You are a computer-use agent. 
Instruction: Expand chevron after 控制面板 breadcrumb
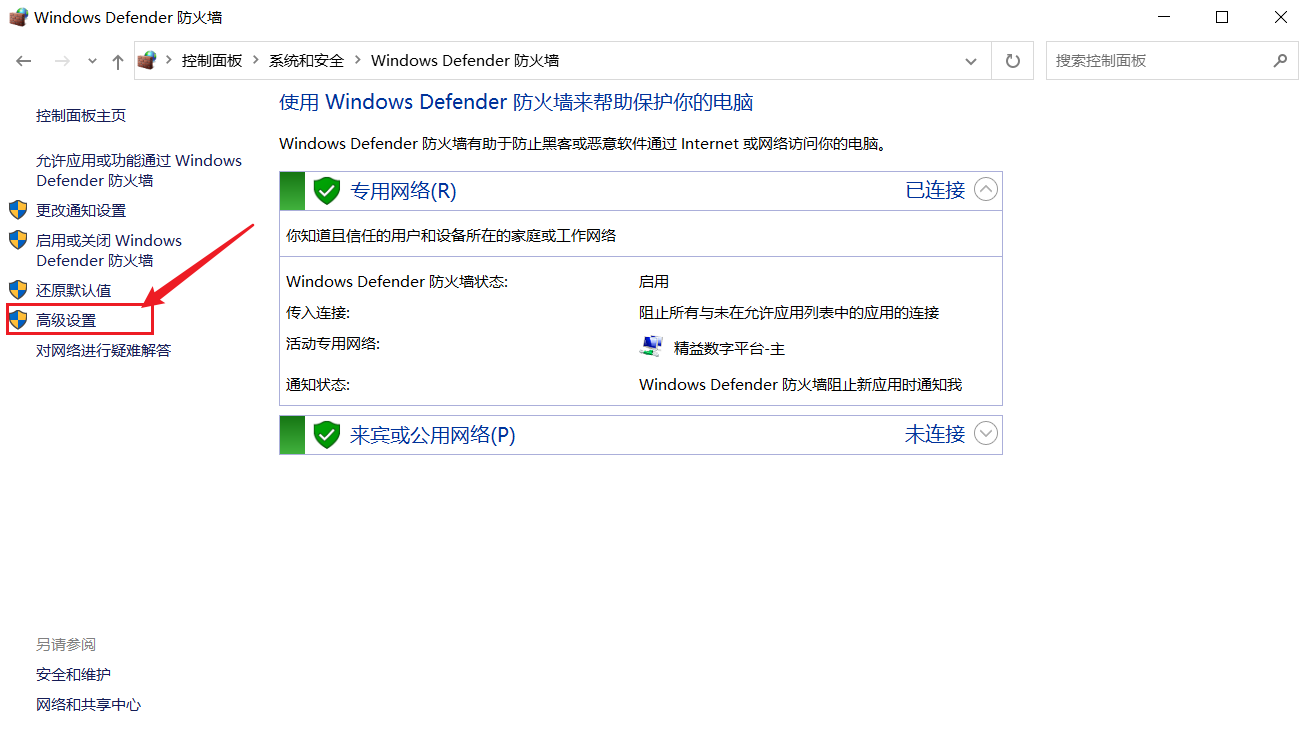256,61
